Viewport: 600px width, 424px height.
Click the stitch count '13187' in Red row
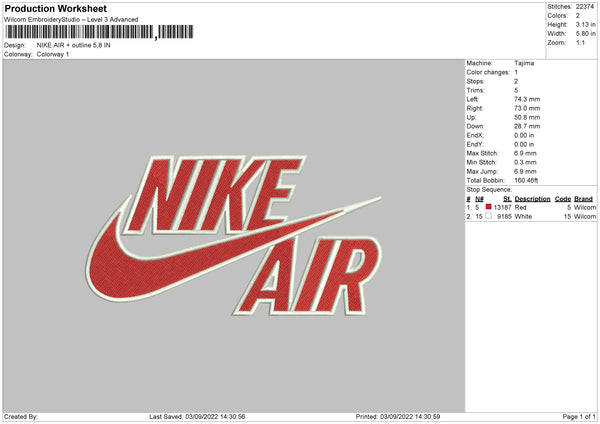[x=502, y=207]
